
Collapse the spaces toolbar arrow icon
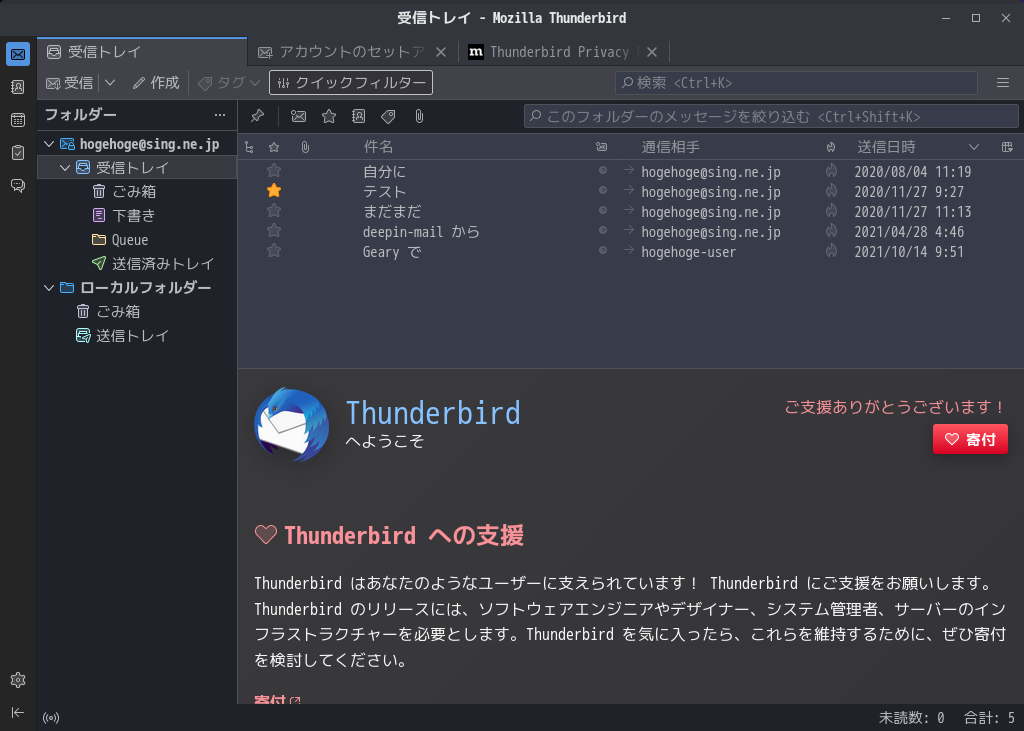[x=18, y=713]
